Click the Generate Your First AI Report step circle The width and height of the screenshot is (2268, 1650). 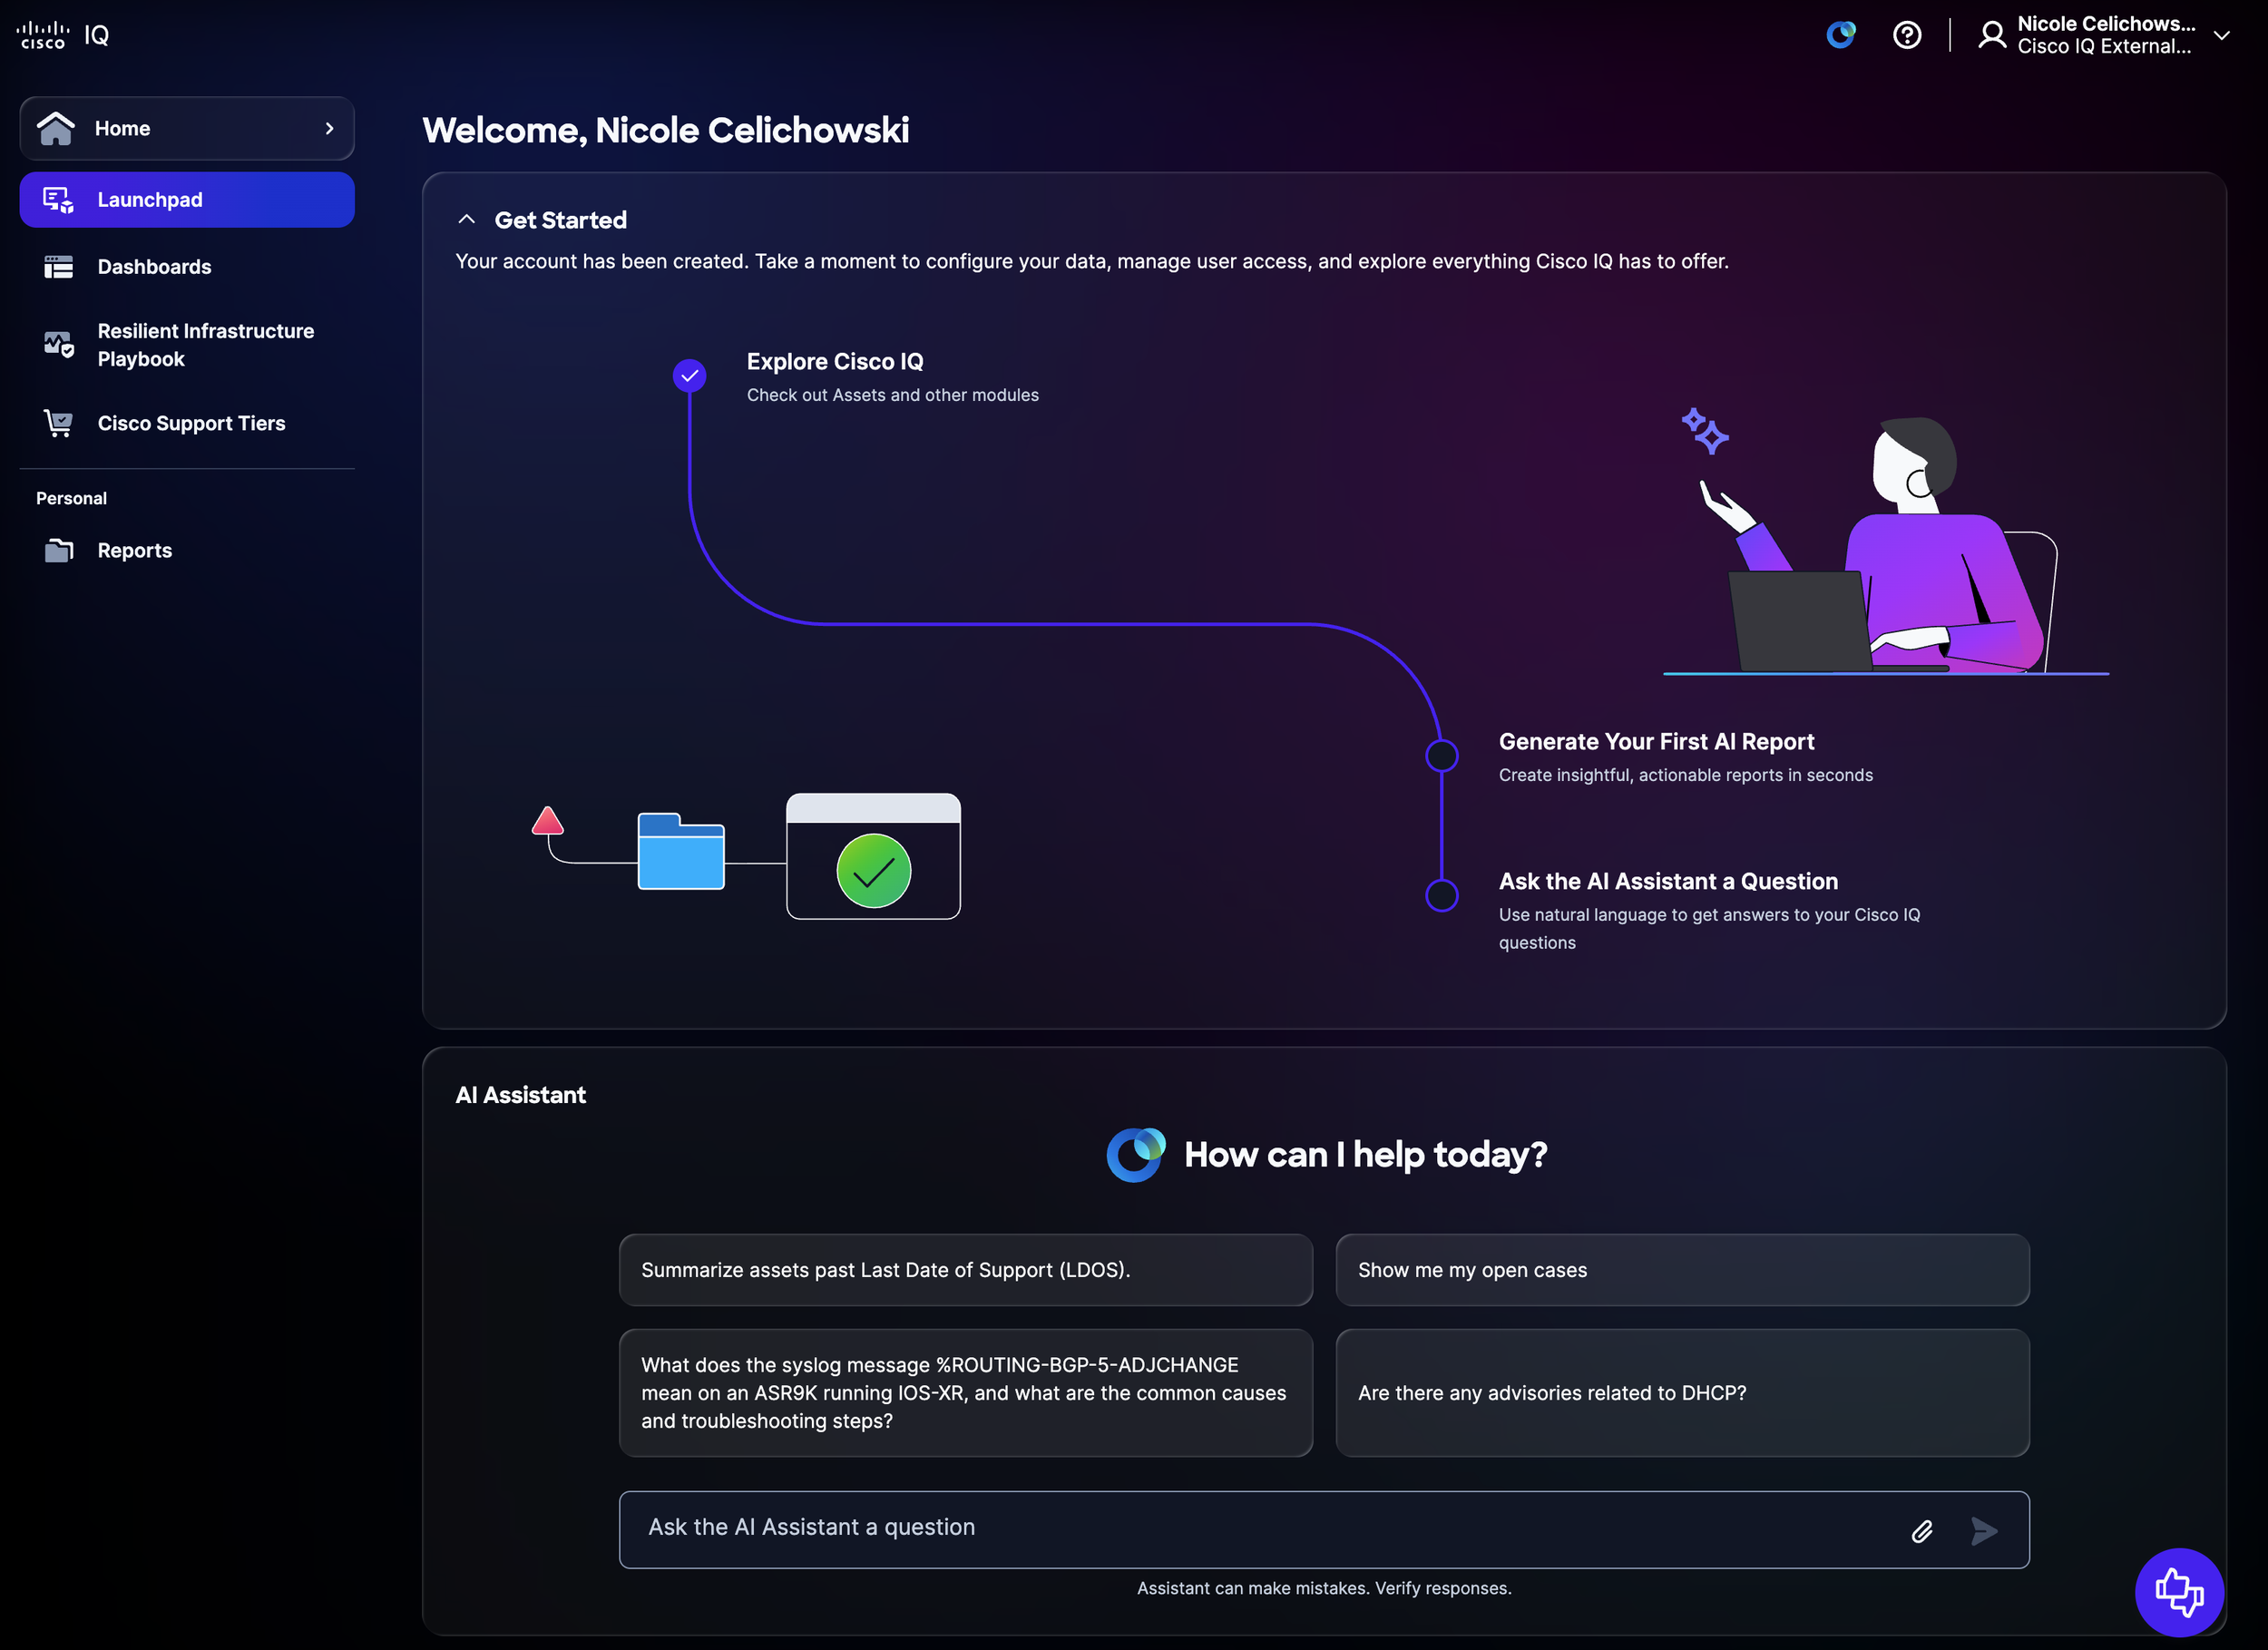click(x=1441, y=756)
